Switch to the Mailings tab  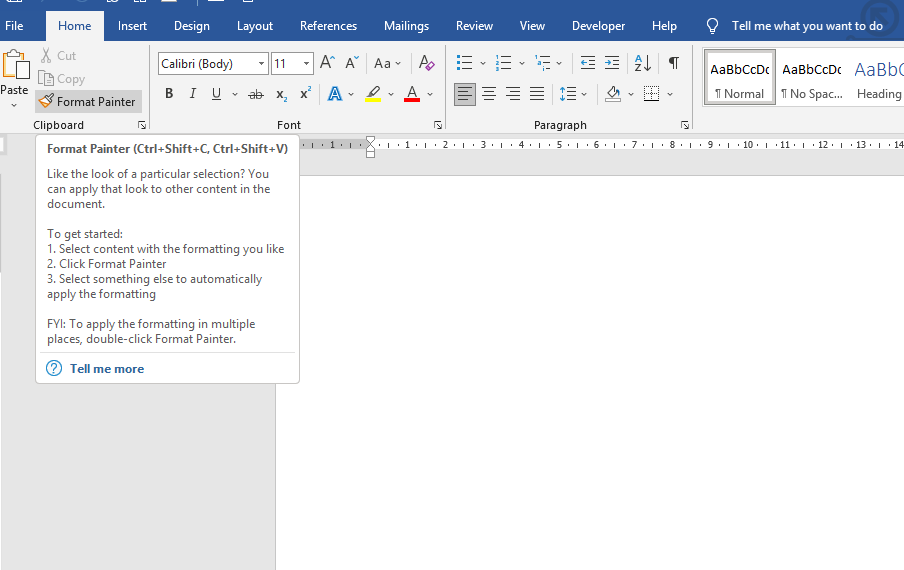406,26
